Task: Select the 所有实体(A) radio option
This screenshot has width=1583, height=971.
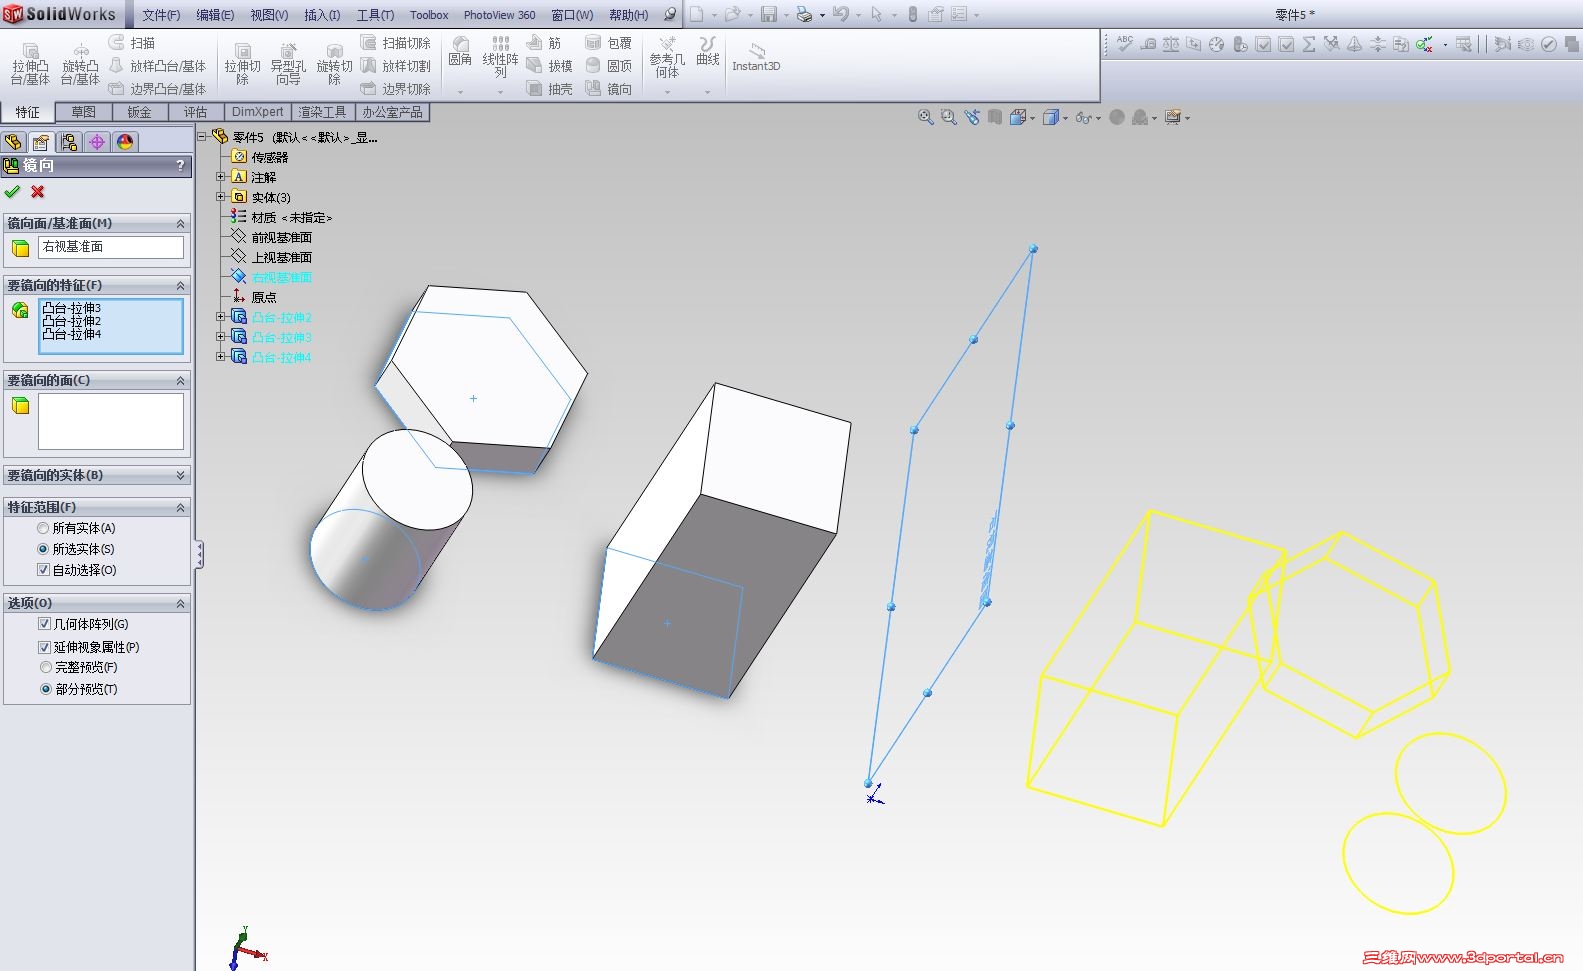Action: pyautogui.click(x=76, y=528)
